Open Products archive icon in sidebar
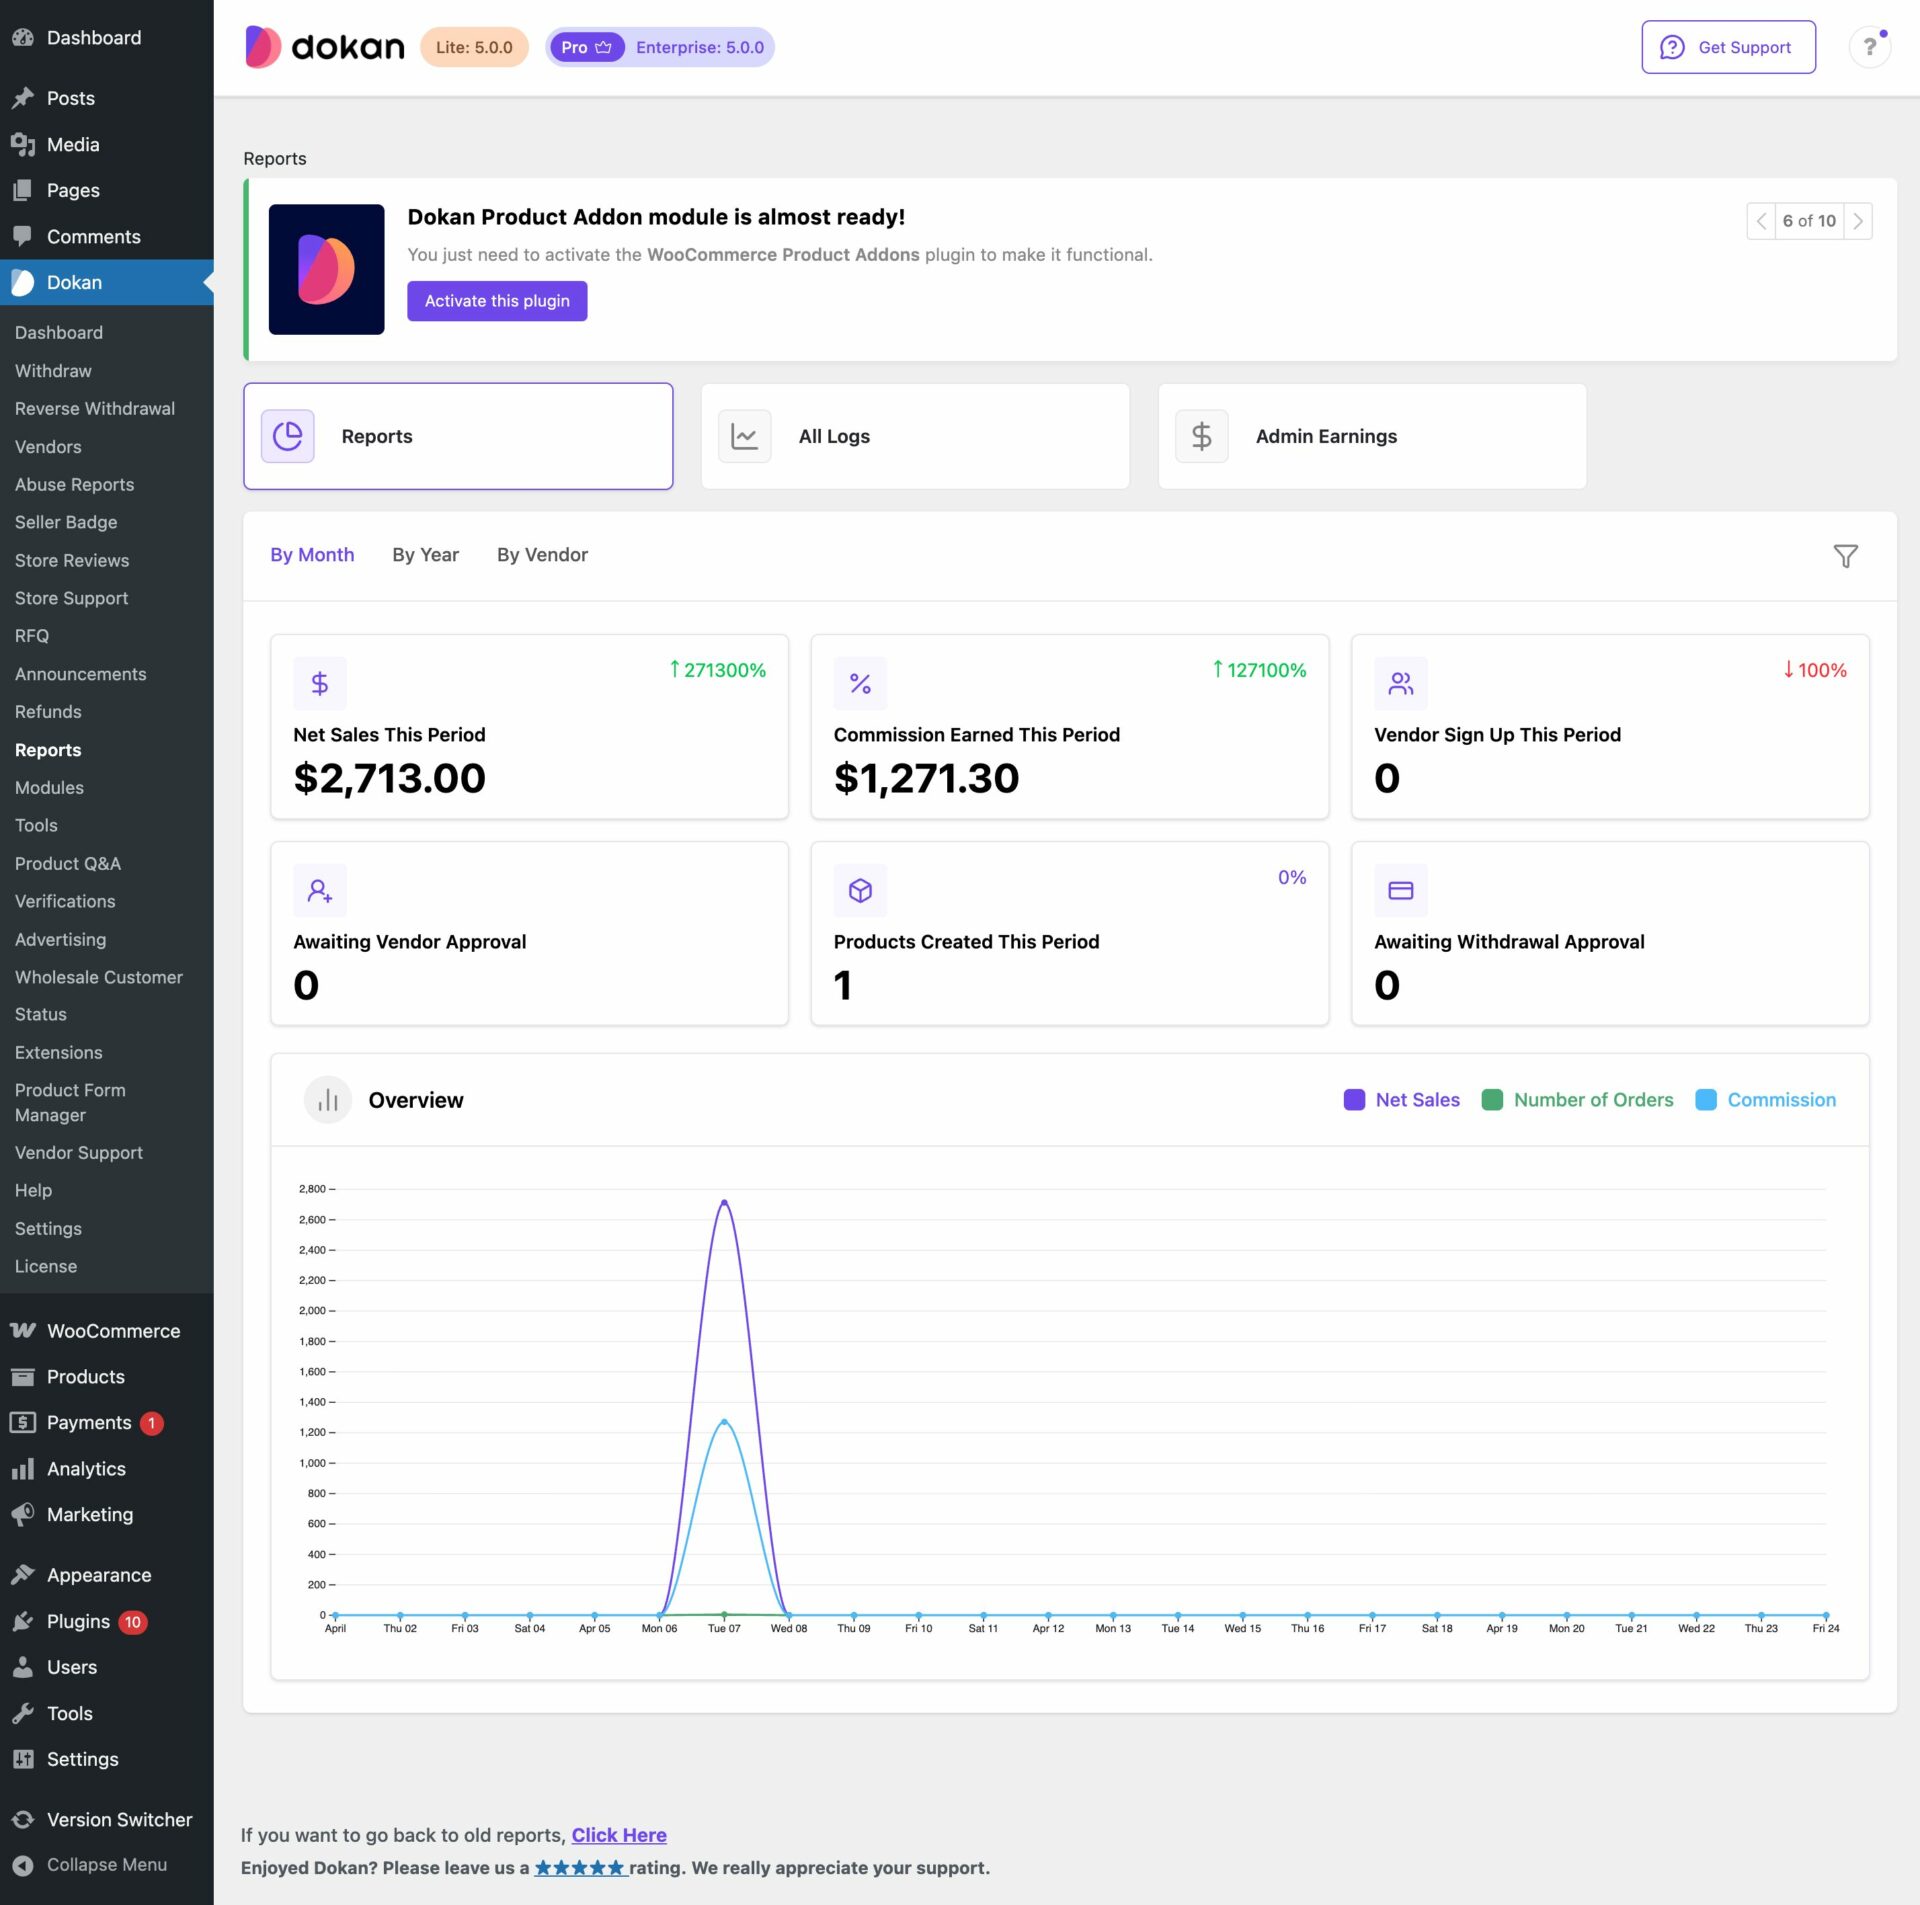Image resolution: width=1920 pixels, height=1905 pixels. [23, 1376]
